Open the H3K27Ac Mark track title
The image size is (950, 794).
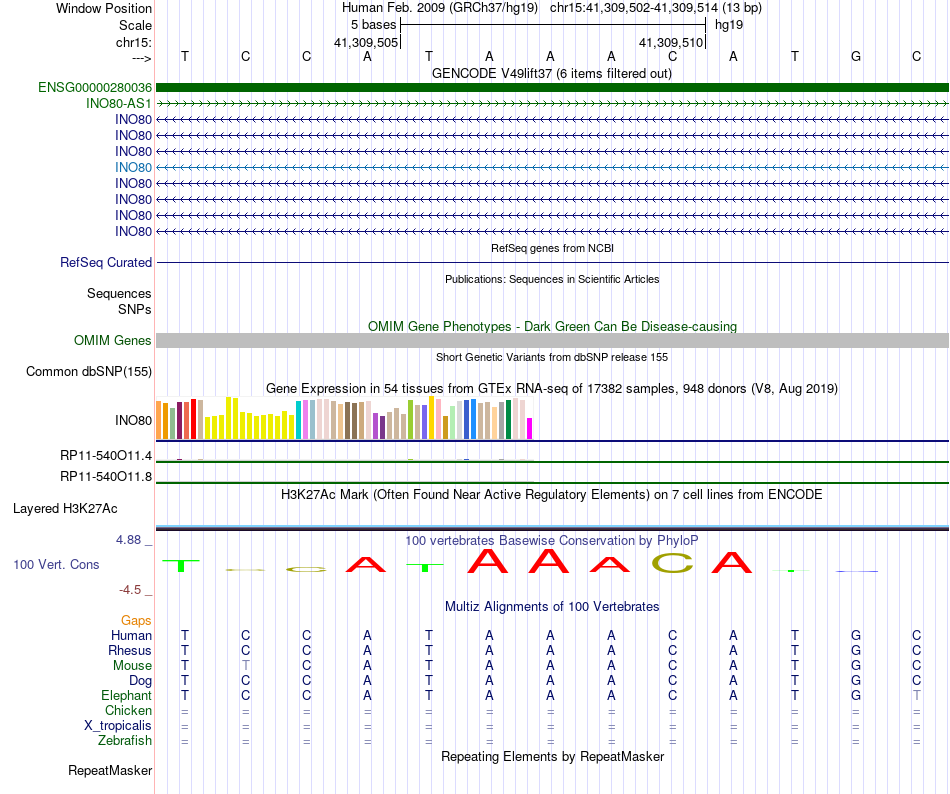pyautogui.click(x=552, y=495)
